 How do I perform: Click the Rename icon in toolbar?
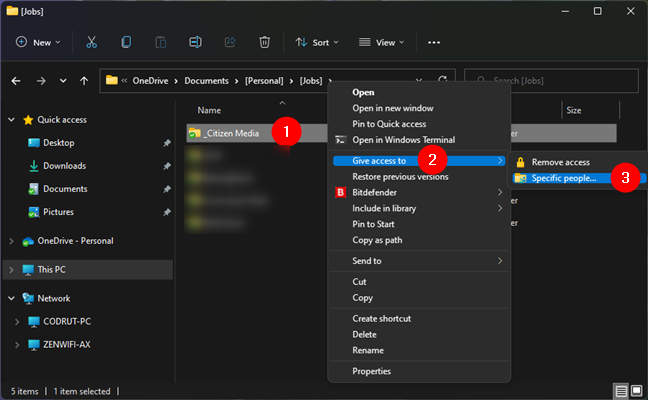pyautogui.click(x=195, y=42)
